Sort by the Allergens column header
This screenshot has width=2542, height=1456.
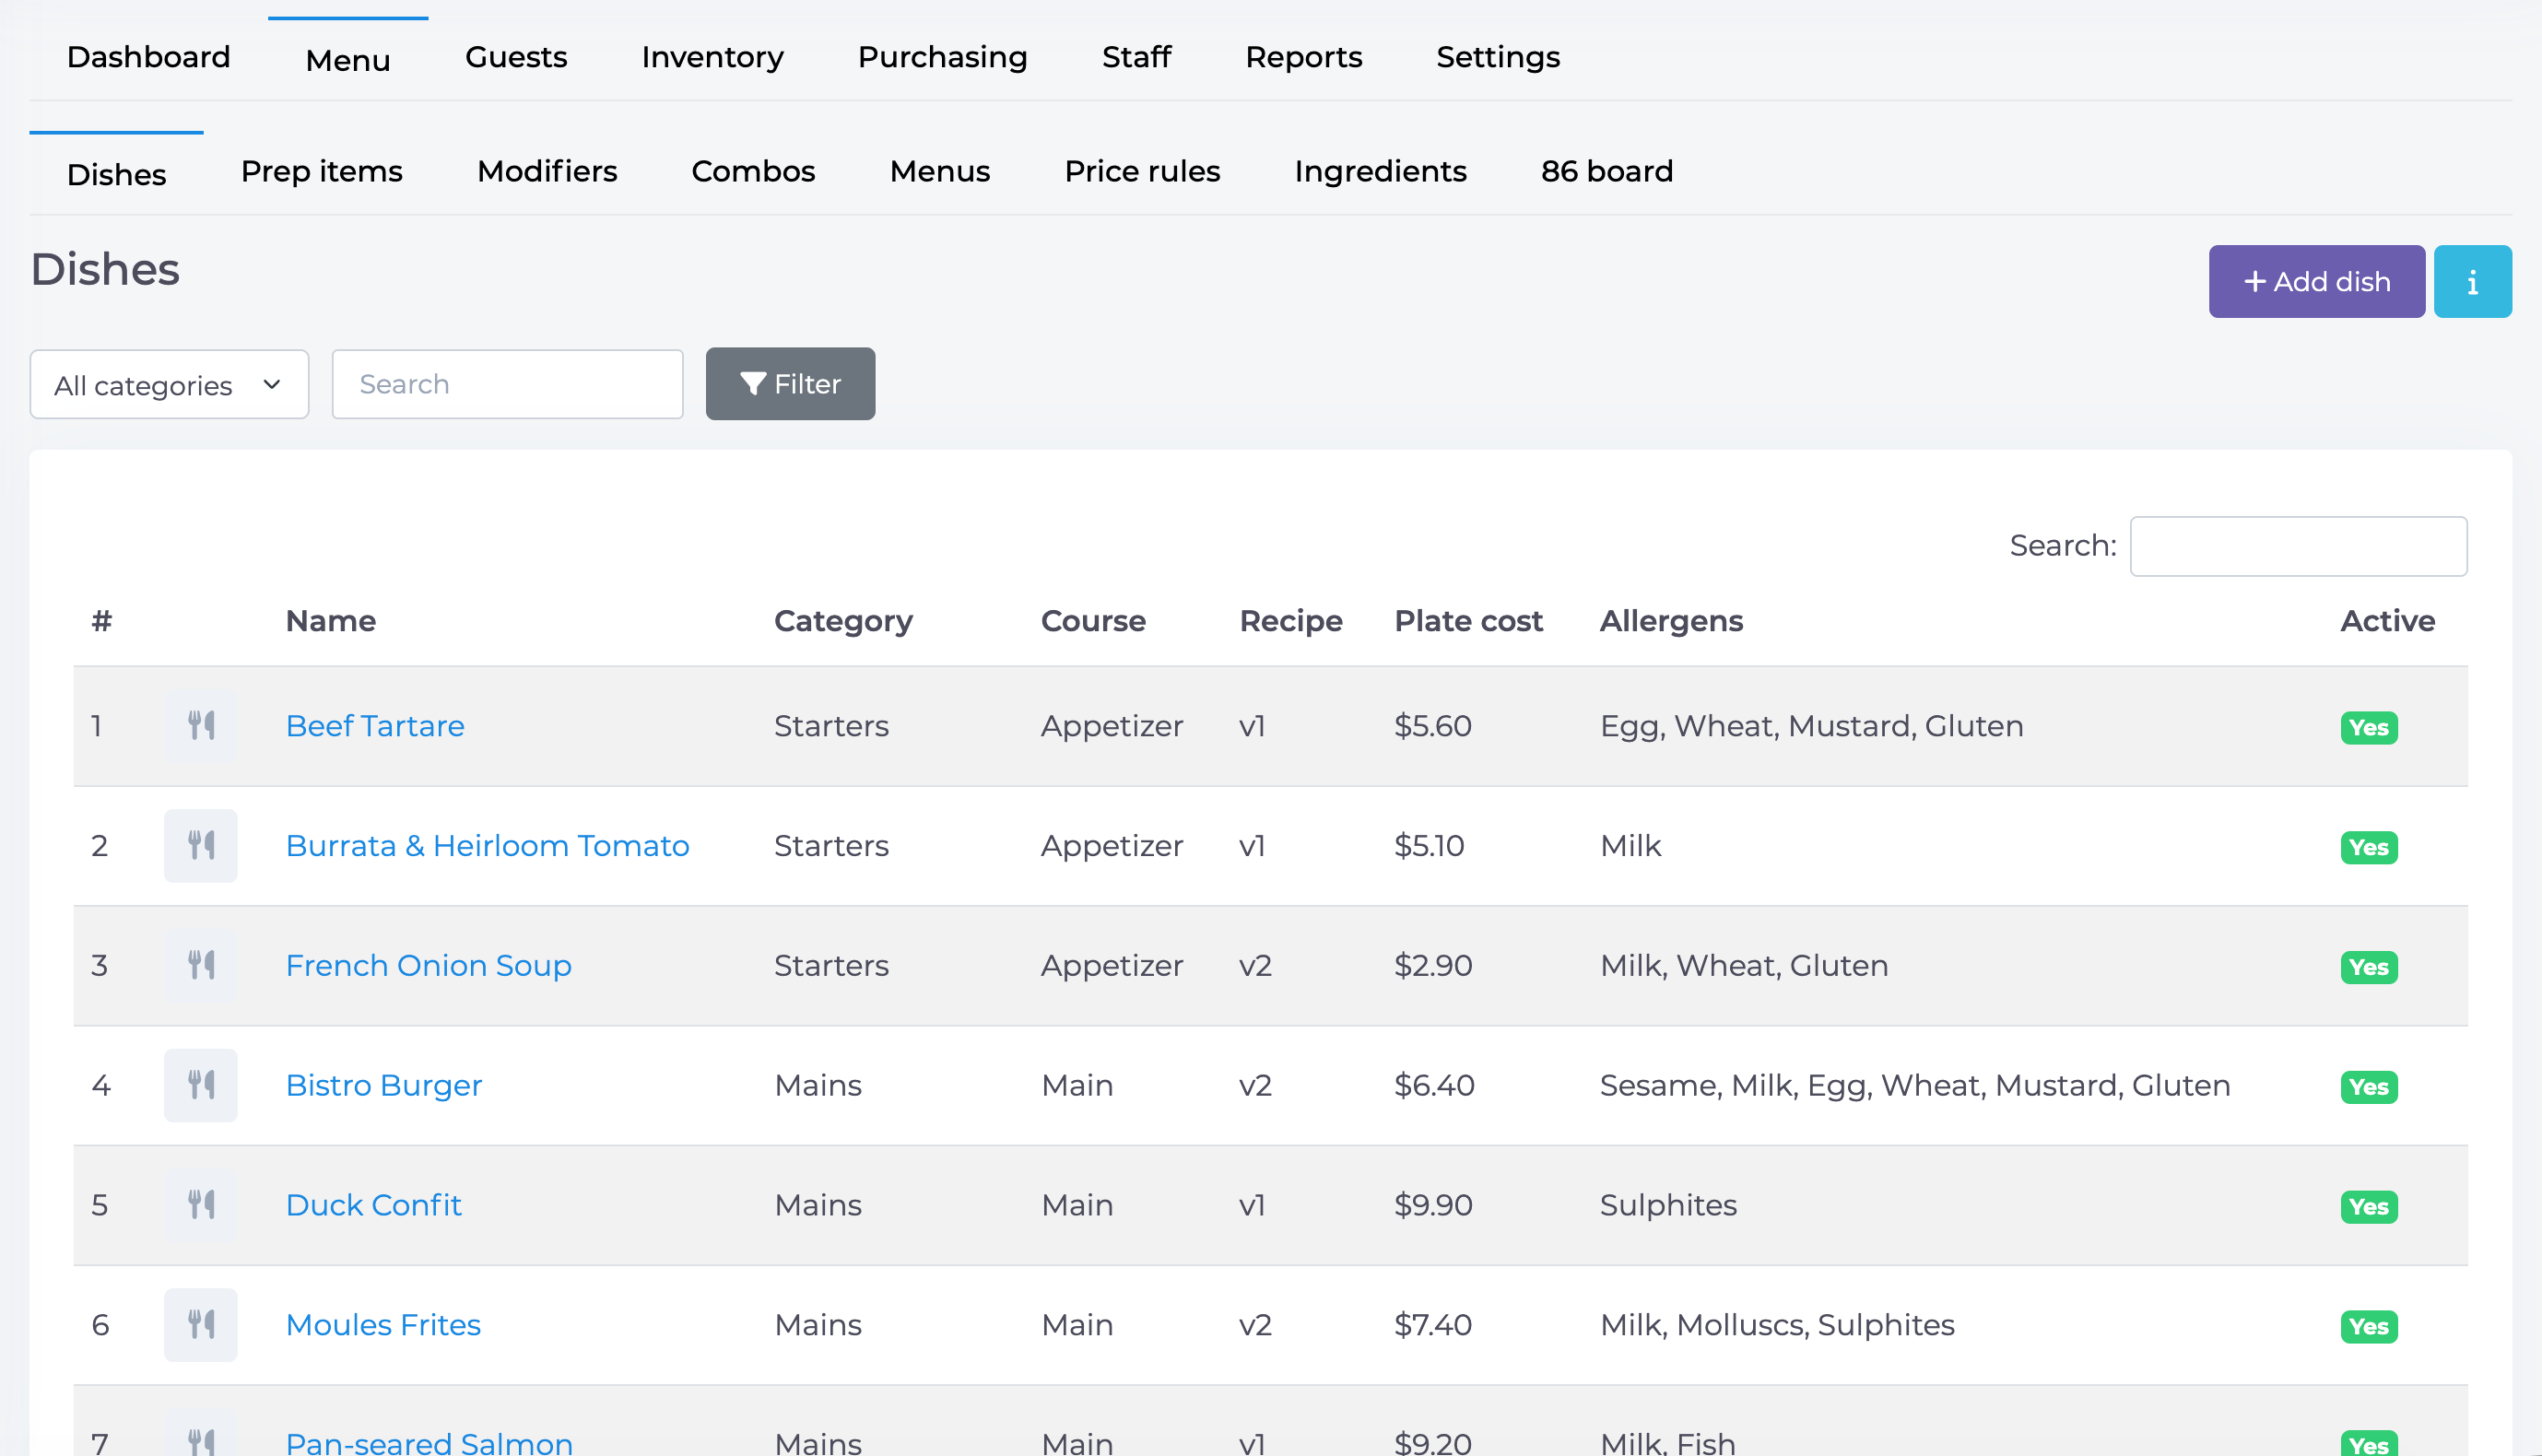point(1671,621)
